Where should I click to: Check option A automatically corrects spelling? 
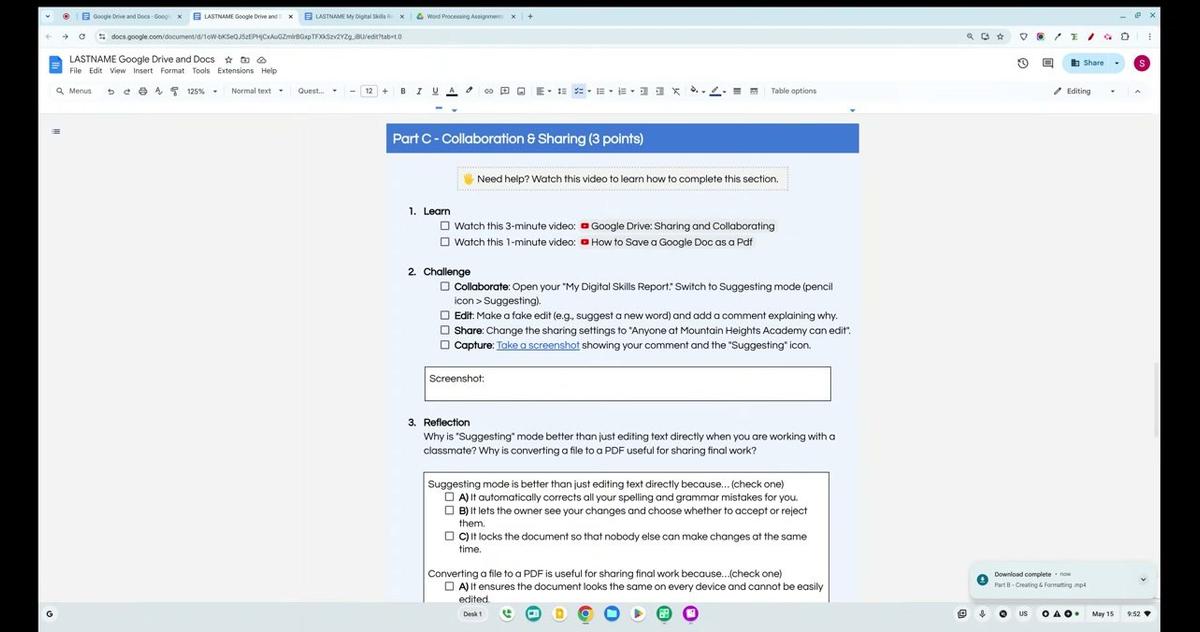[450, 497]
